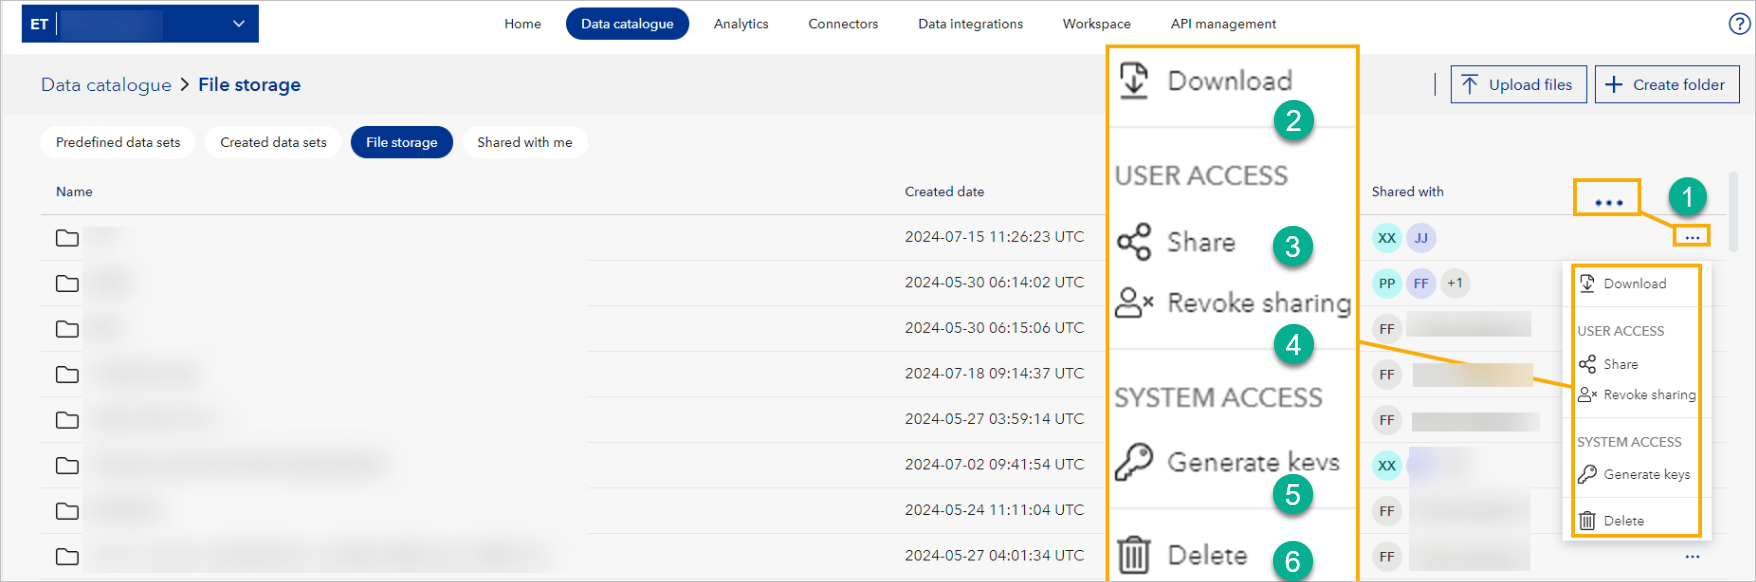
Task: Expand the +1 additional shared users badge
Action: click(x=1455, y=283)
